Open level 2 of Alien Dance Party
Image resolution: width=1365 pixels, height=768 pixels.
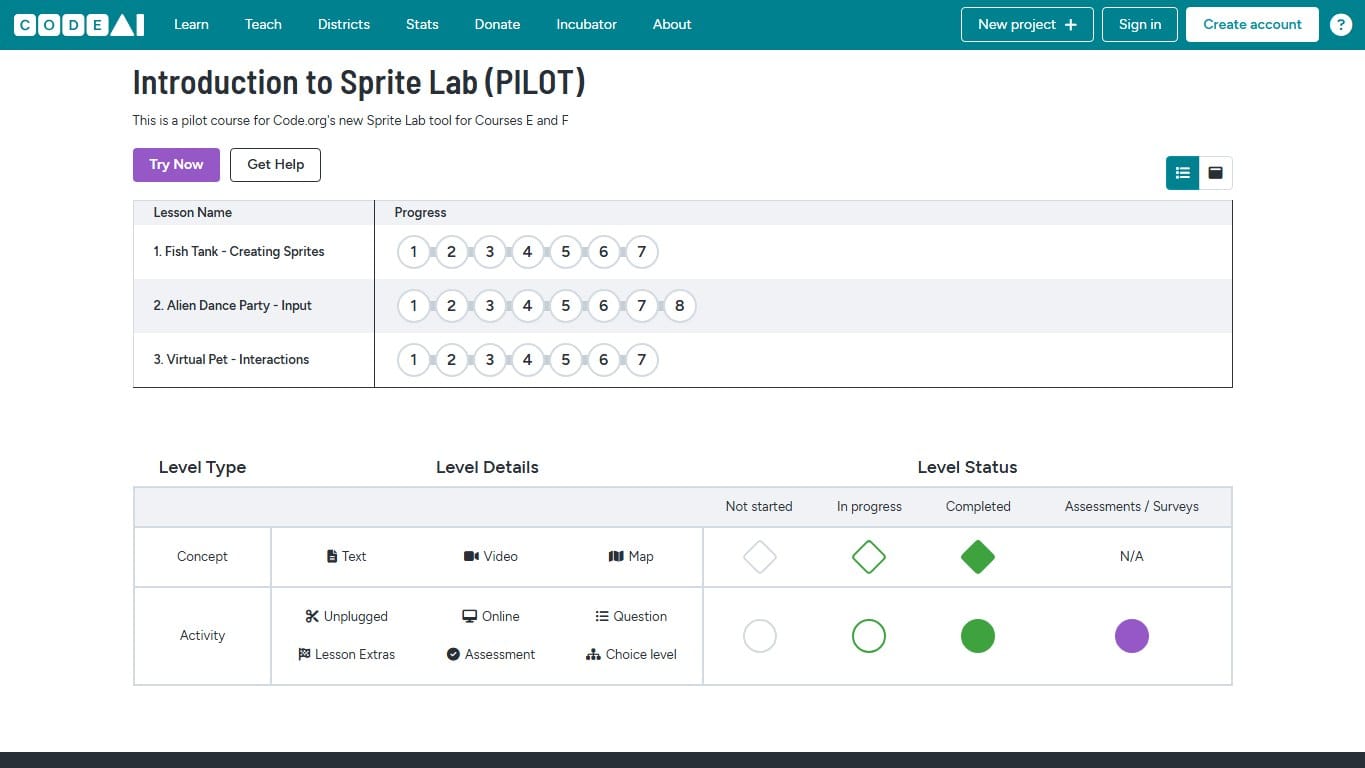(452, 306)
